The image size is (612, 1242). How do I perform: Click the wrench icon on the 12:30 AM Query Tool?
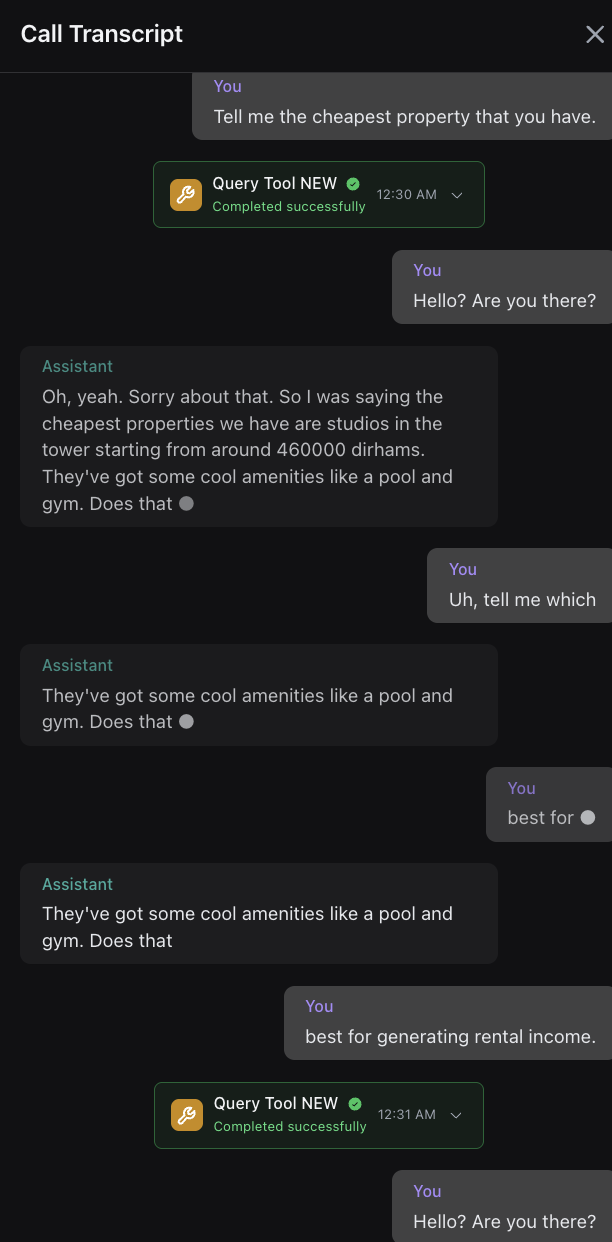tap(186, 195)
